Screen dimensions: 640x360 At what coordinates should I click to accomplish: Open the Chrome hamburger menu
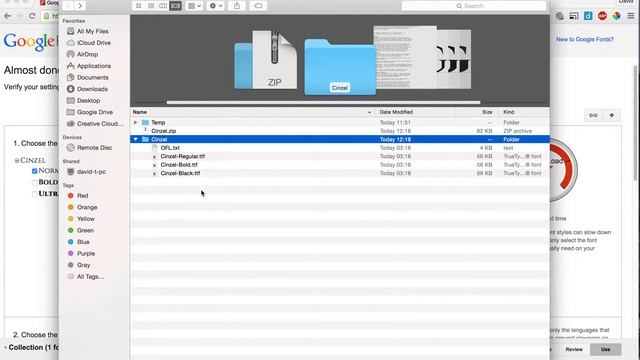(x=631, y=16)
